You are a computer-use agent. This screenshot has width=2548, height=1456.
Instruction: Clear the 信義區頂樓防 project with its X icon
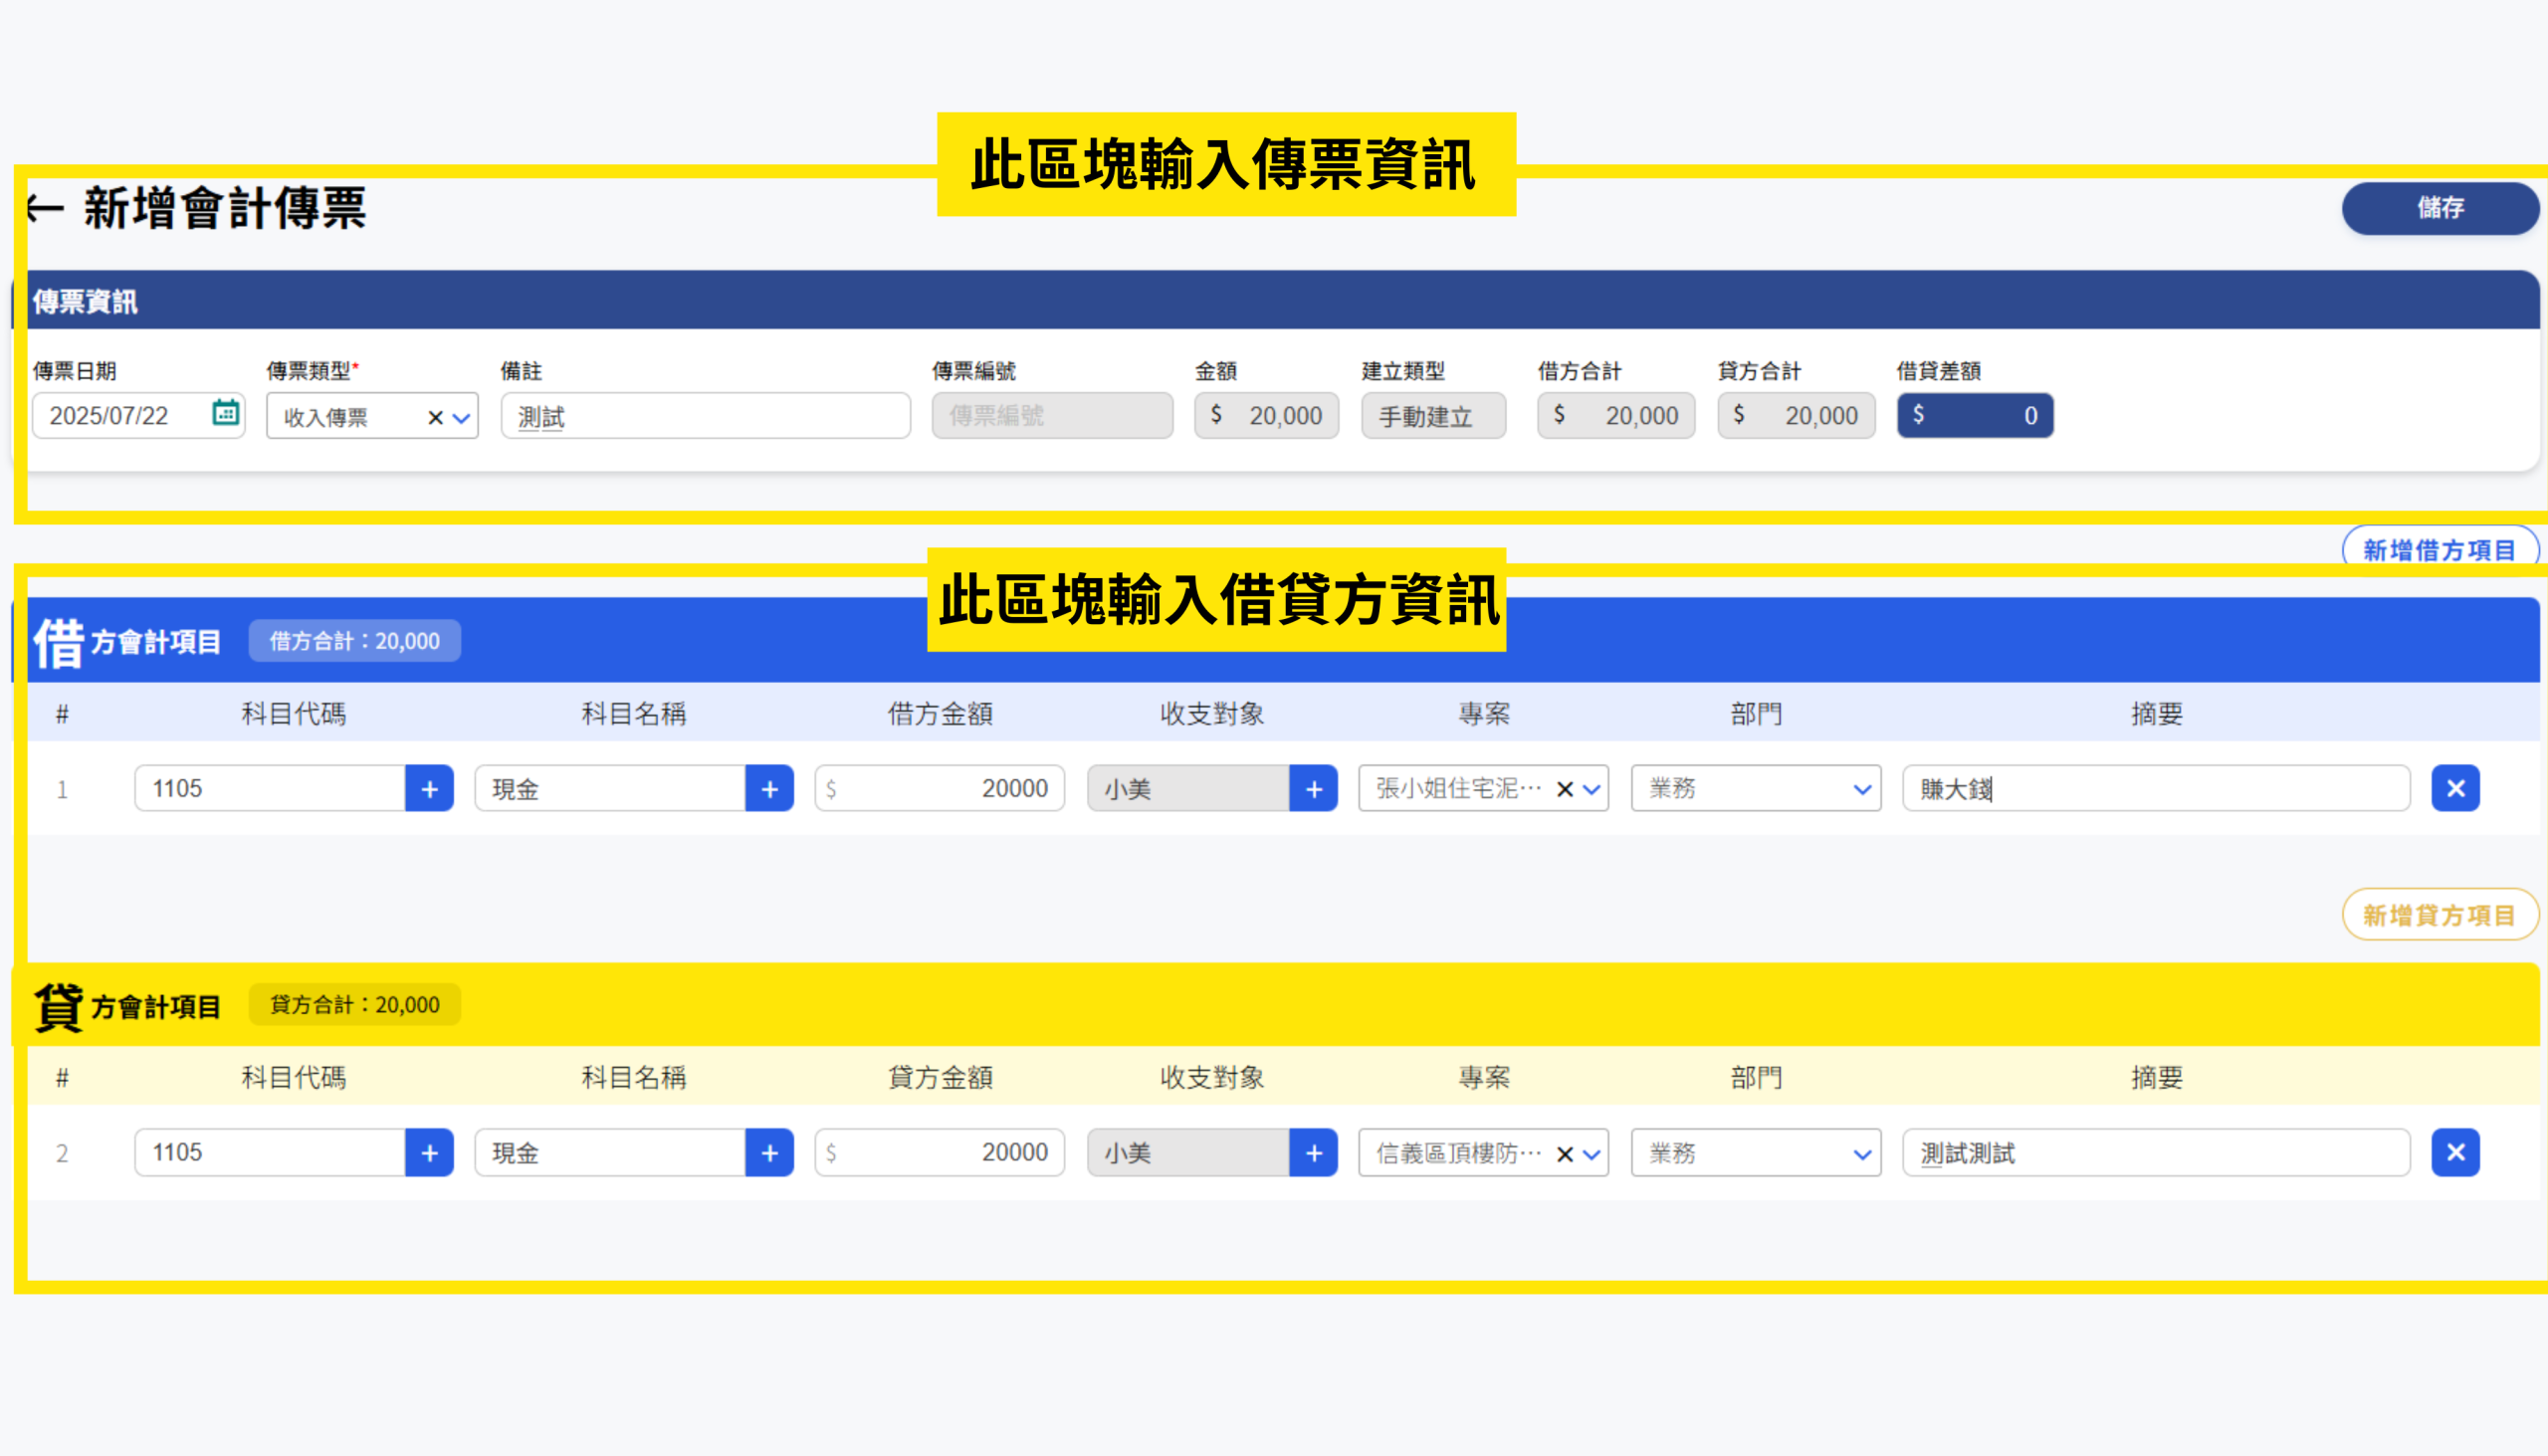click(x=1564, y=1153)
